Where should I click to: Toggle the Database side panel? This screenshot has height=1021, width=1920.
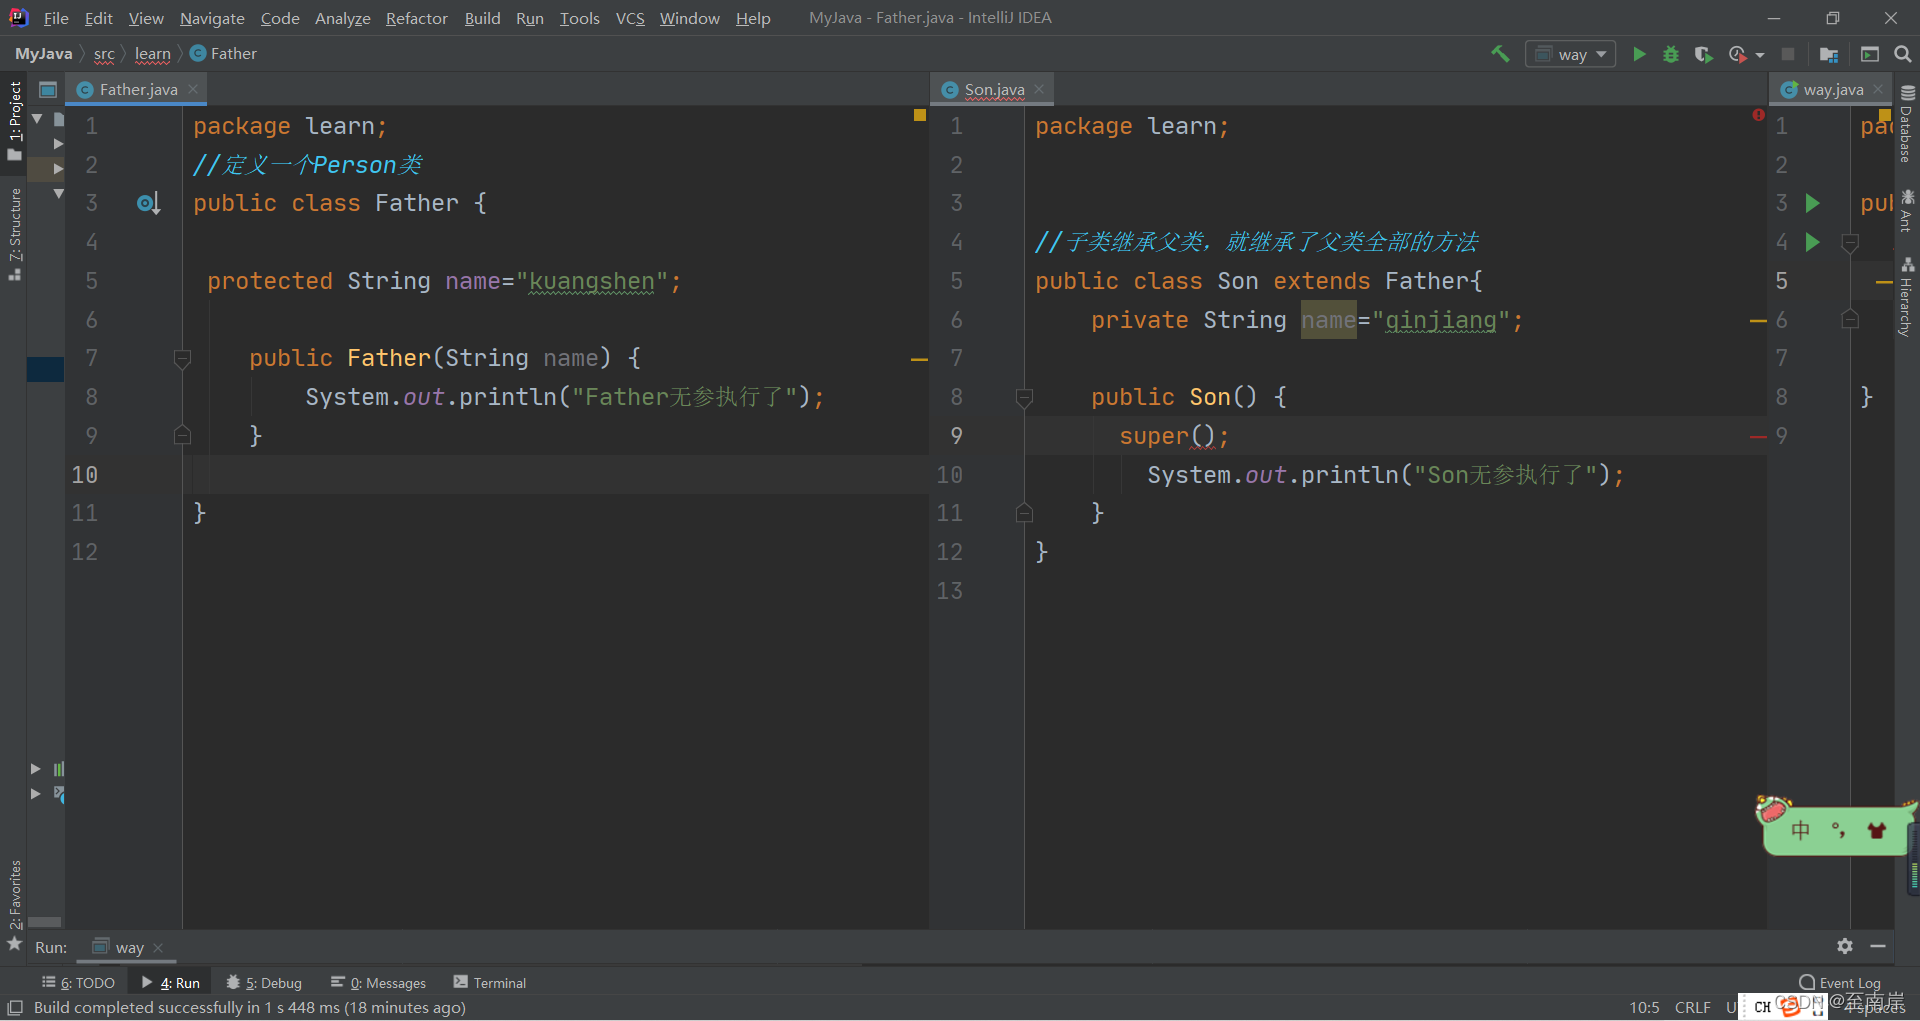1907,122
